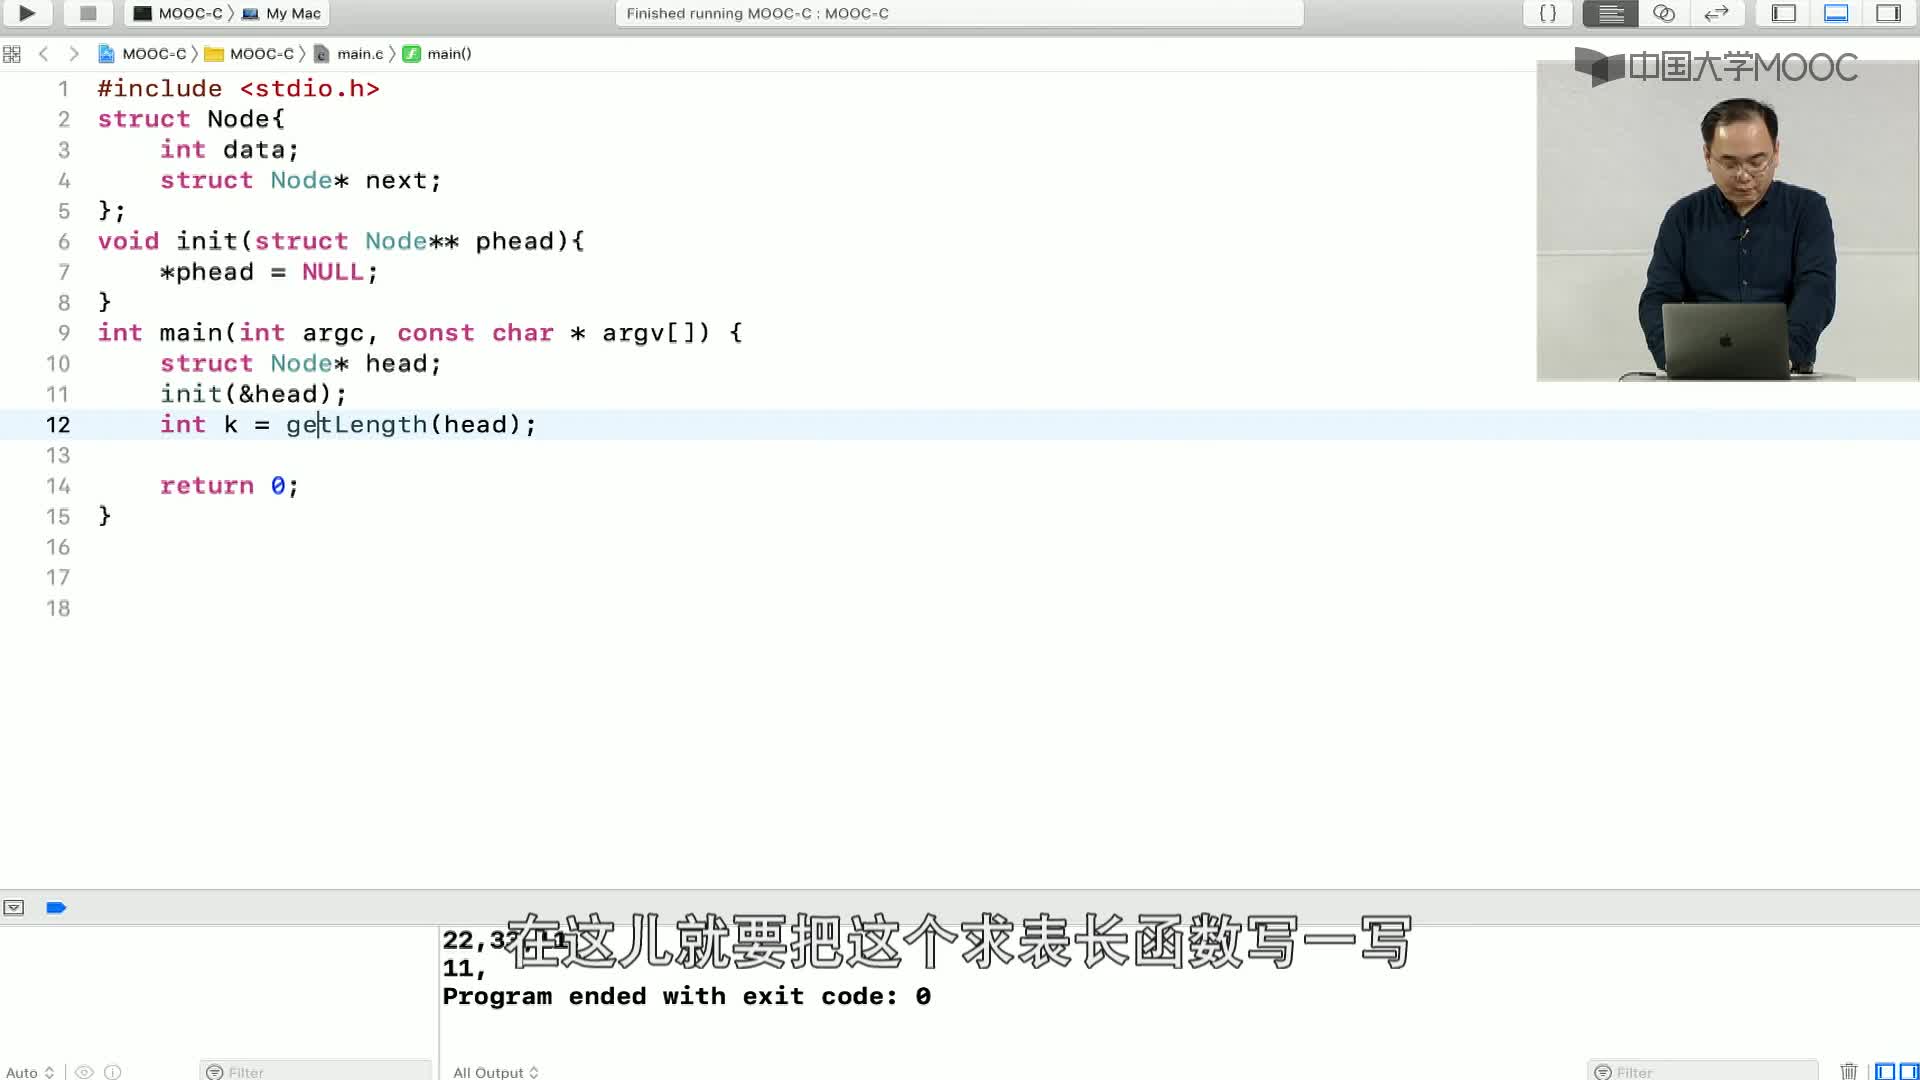Go back in editor history
Screen dimensions: 1920x1080
coord(43,54)
